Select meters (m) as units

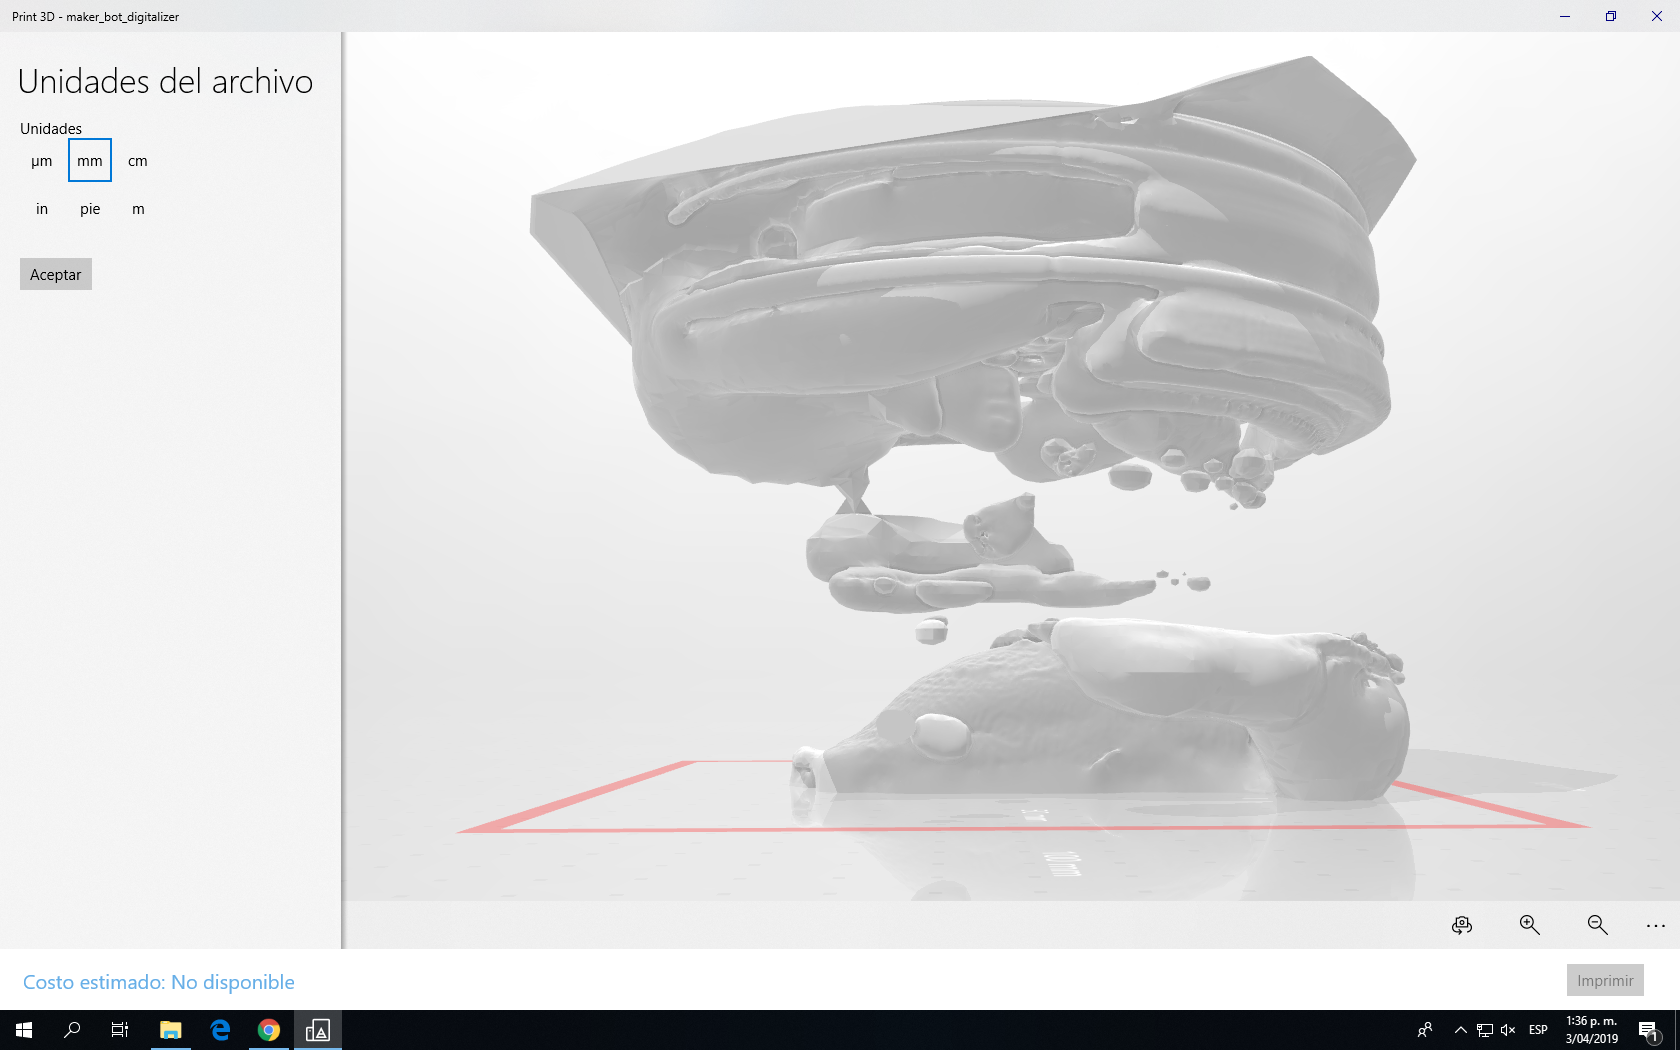click(x=138, y=209)
